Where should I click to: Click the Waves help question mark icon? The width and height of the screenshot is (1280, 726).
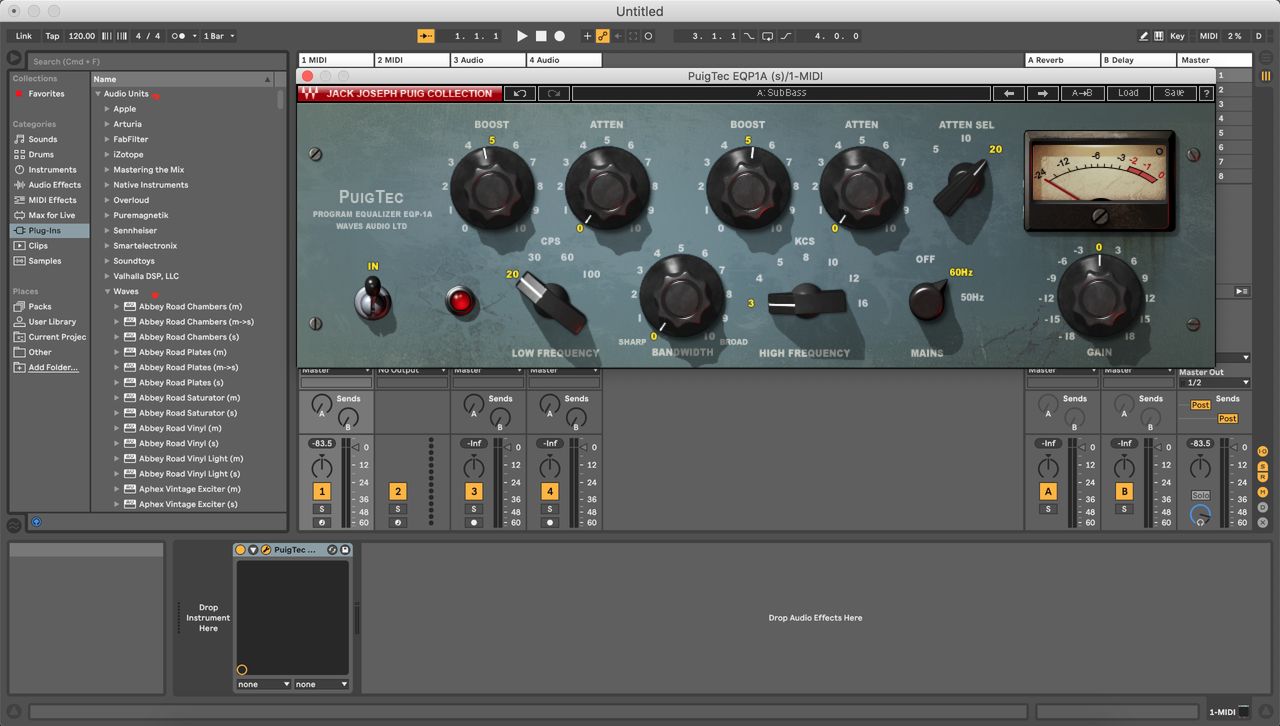1206,93
